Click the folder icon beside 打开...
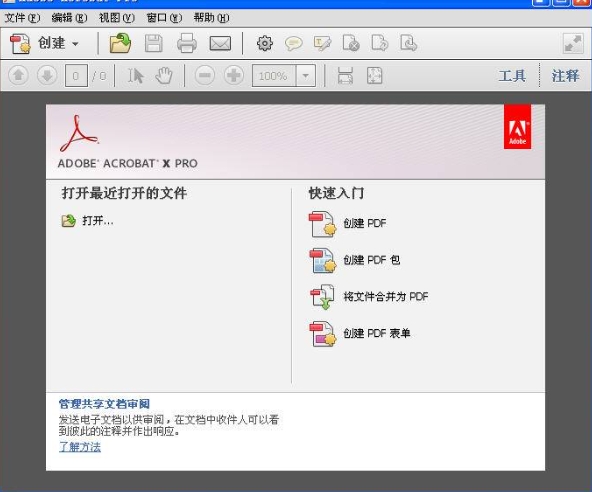The height and width of the screenshot is (492, 592). coord(68,221)
